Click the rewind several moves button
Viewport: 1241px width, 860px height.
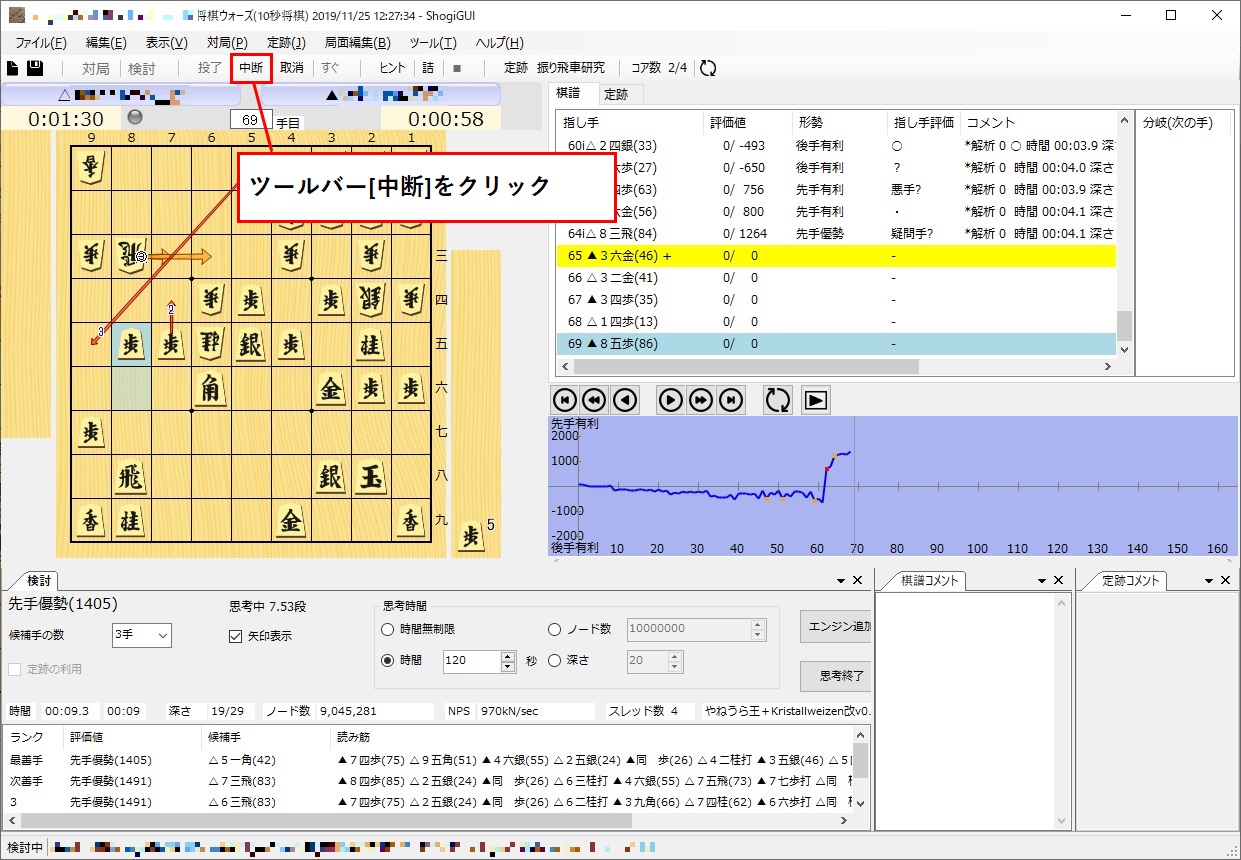tap(594, 400)
